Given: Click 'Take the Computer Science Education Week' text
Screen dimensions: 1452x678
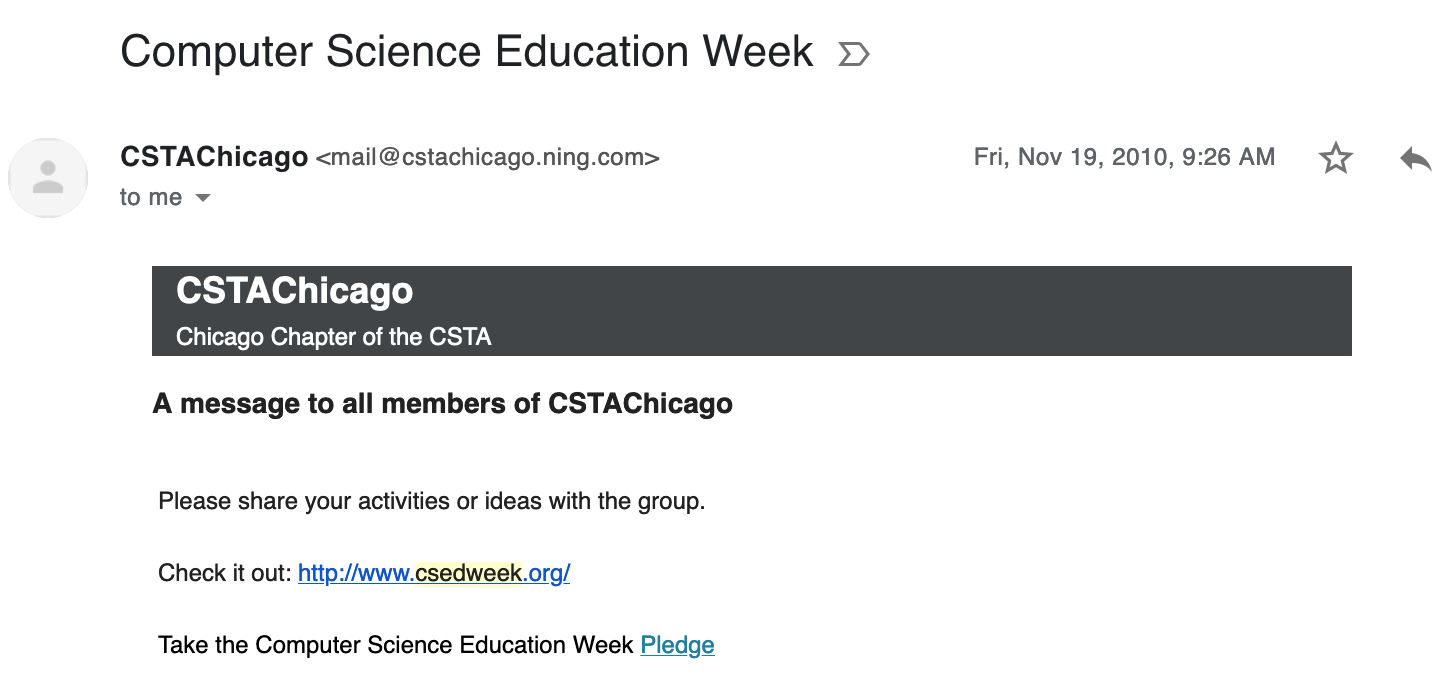Looking at the screenshot, I should 396,645.
